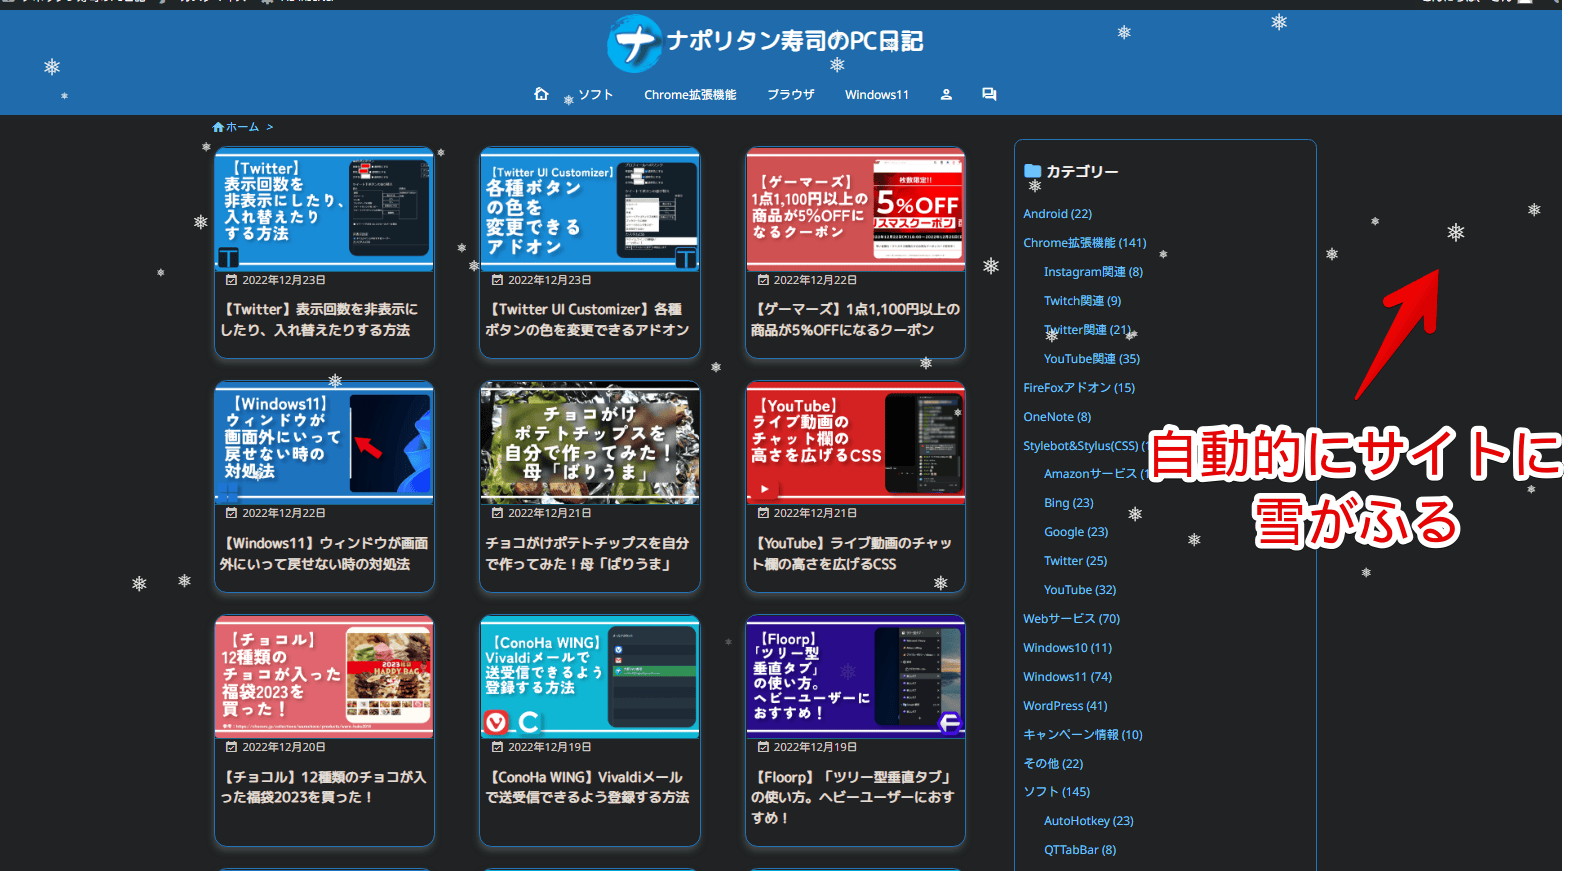Open the QTTabBar (8) subcategory
The width and height of the screenshot is (1571, 871).
[x=1080, y=850]
